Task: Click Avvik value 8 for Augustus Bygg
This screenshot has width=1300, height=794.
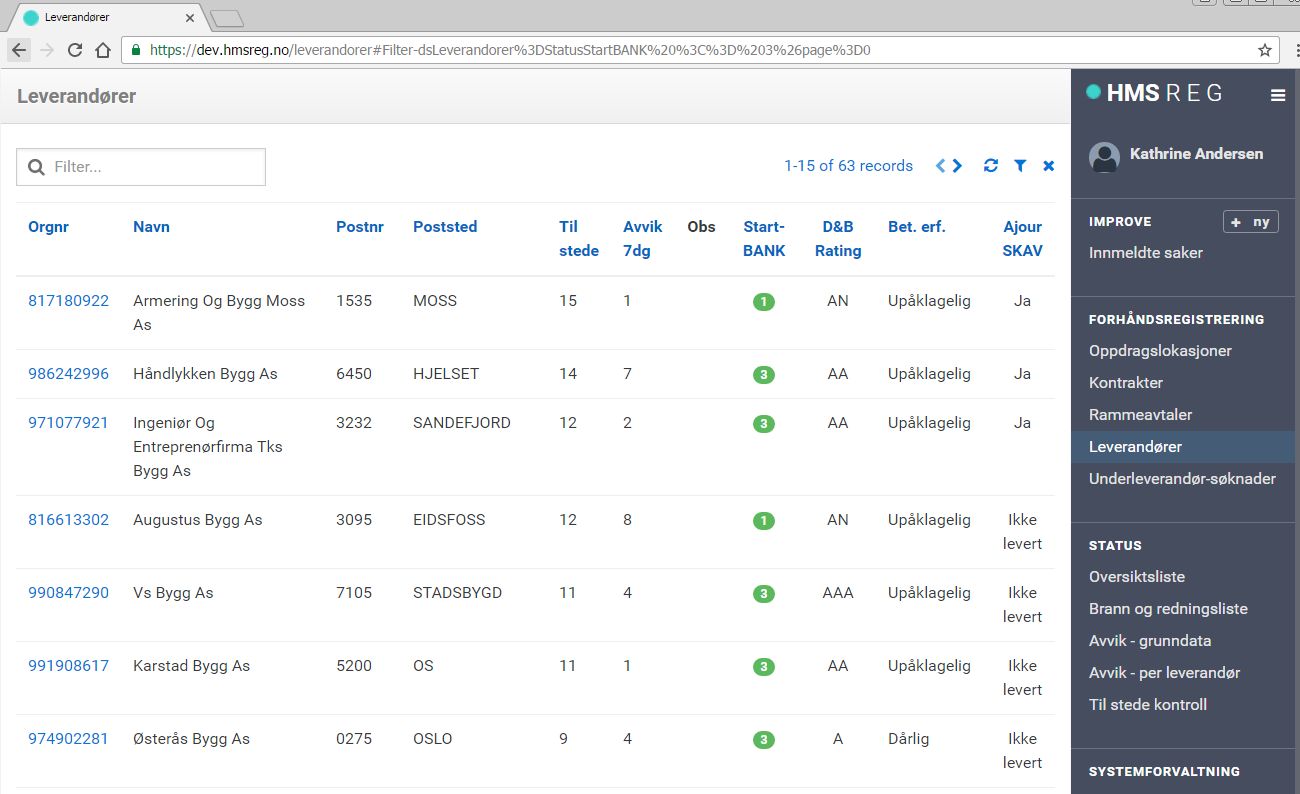Action: click(627, 520)
